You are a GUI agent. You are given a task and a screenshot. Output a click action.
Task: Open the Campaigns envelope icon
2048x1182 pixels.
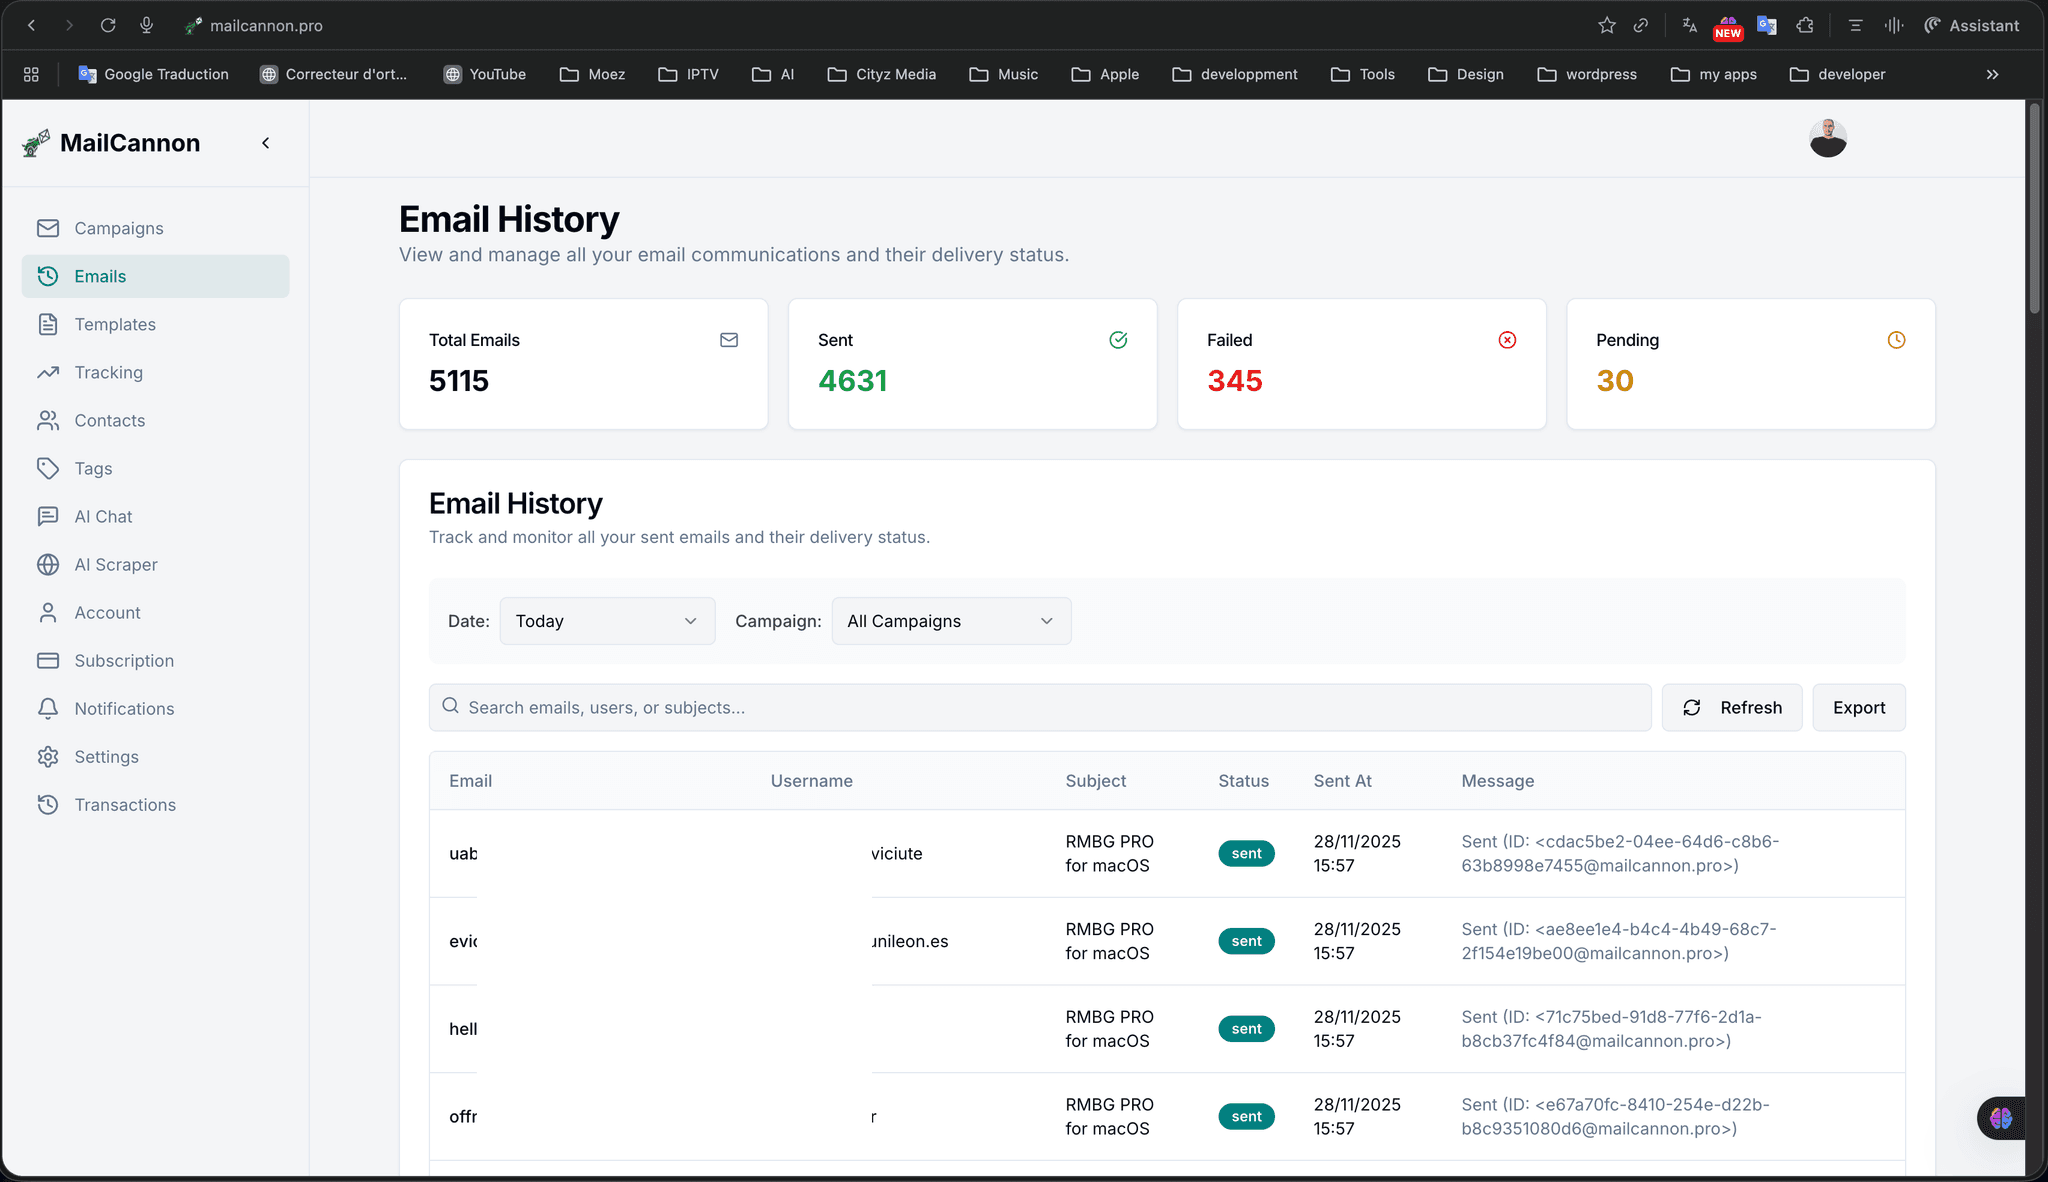48,228
